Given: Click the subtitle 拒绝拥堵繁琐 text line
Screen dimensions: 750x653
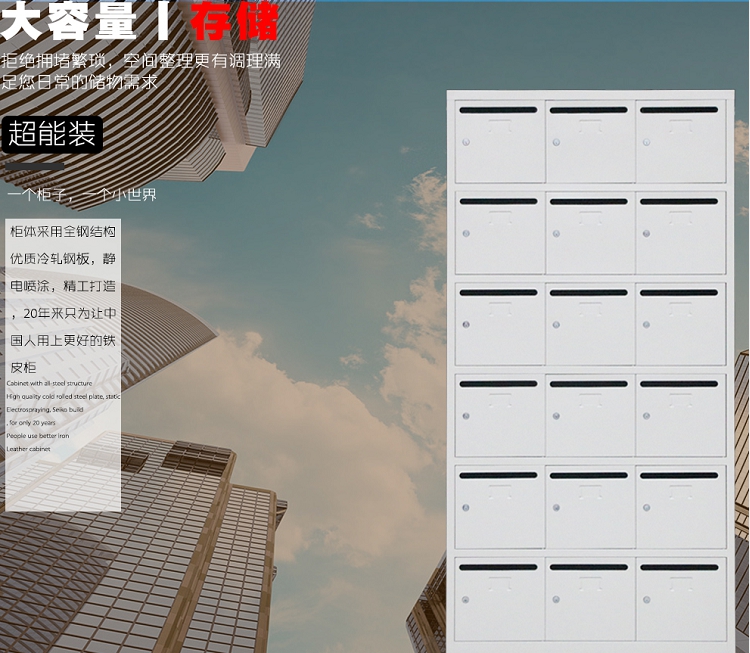Looking at the screenshot, I should coord(141,61).
